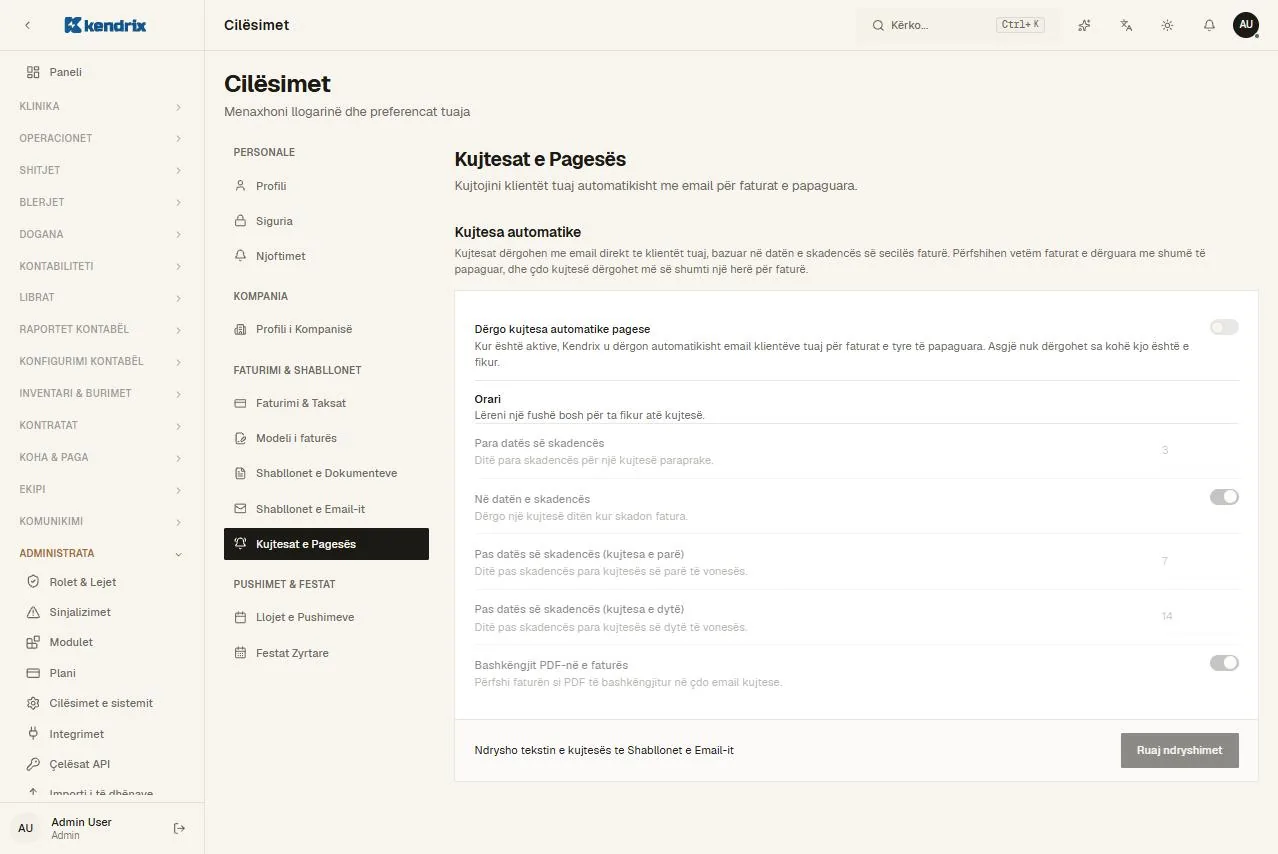Click the card icon for Plani
Viewport: 1278px width, 854px height.
click(x=33, y=673)
